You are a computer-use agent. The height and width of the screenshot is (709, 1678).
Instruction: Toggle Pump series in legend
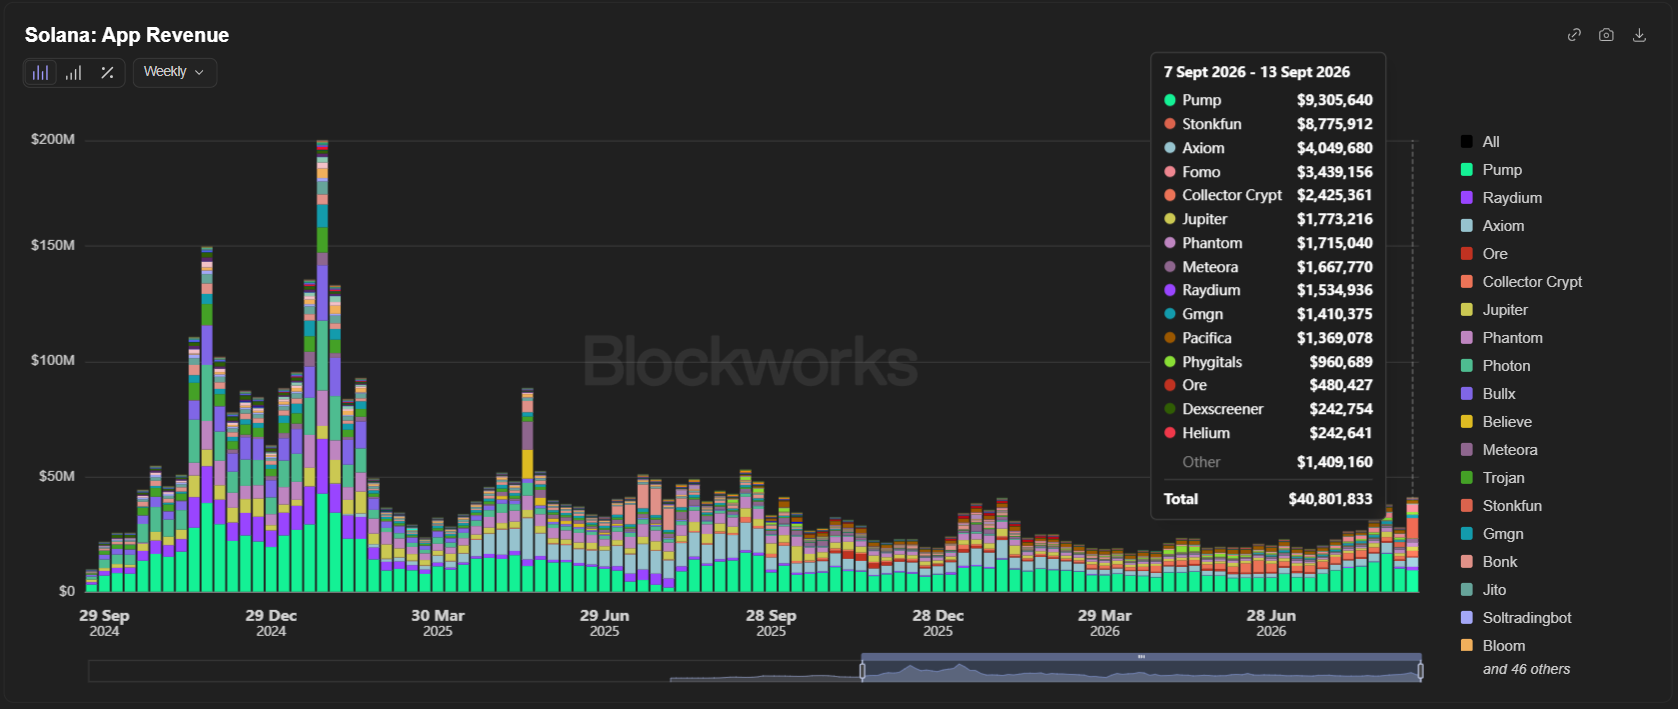point(1491,170)
